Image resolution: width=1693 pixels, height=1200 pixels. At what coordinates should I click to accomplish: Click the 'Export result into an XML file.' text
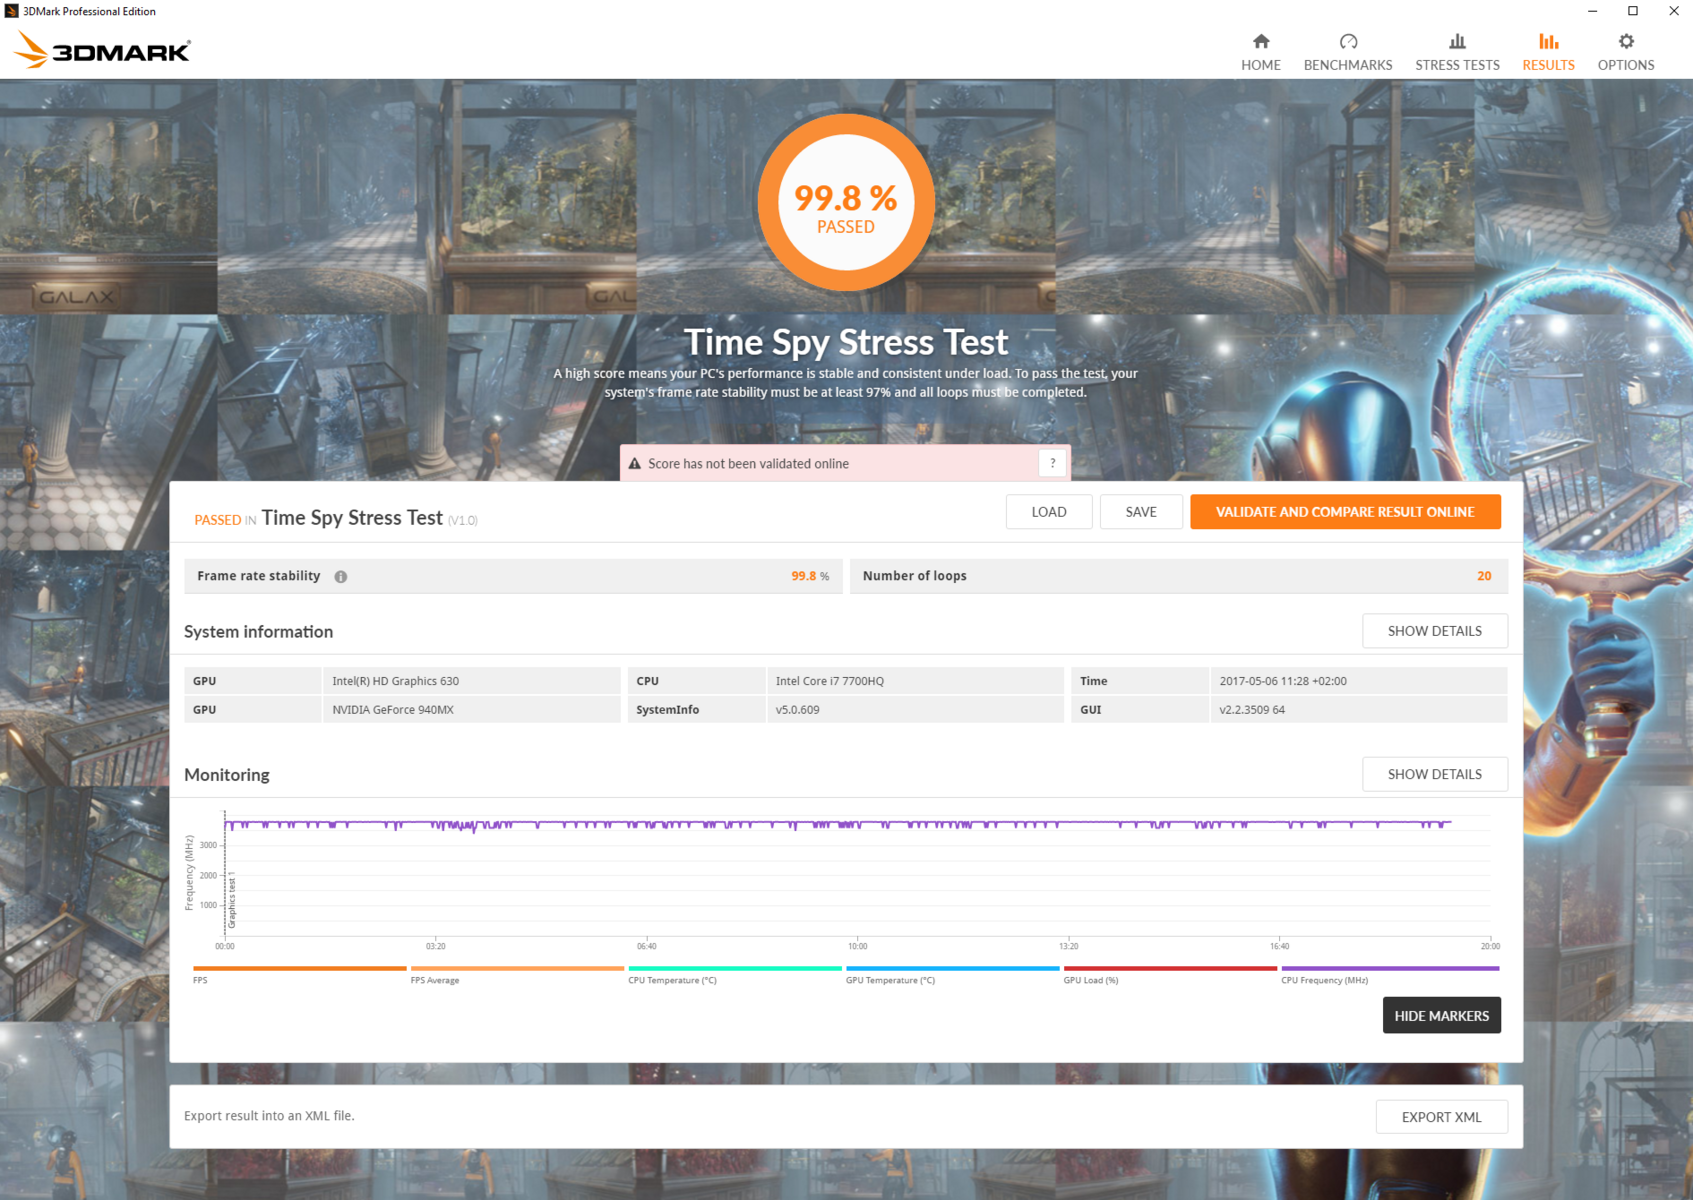coord(269,1116)
